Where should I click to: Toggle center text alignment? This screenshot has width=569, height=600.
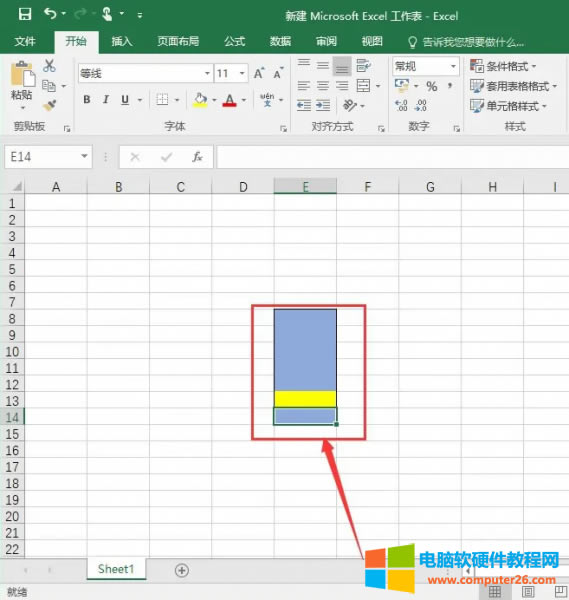323,86
